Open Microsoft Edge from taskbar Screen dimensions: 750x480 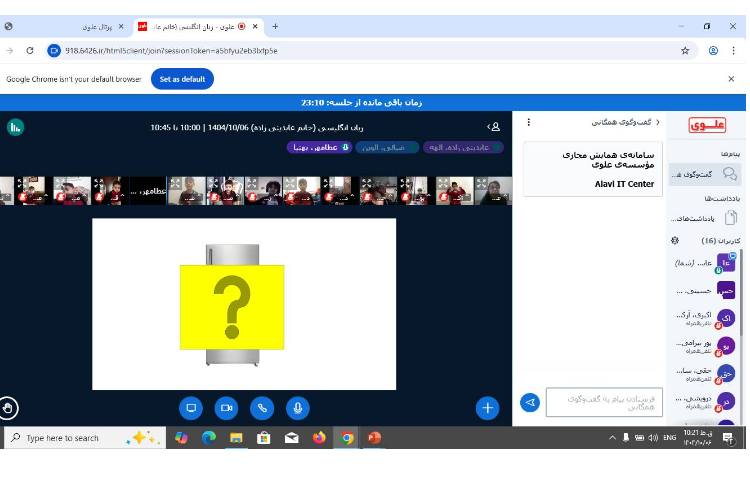(x=209, y=438)
